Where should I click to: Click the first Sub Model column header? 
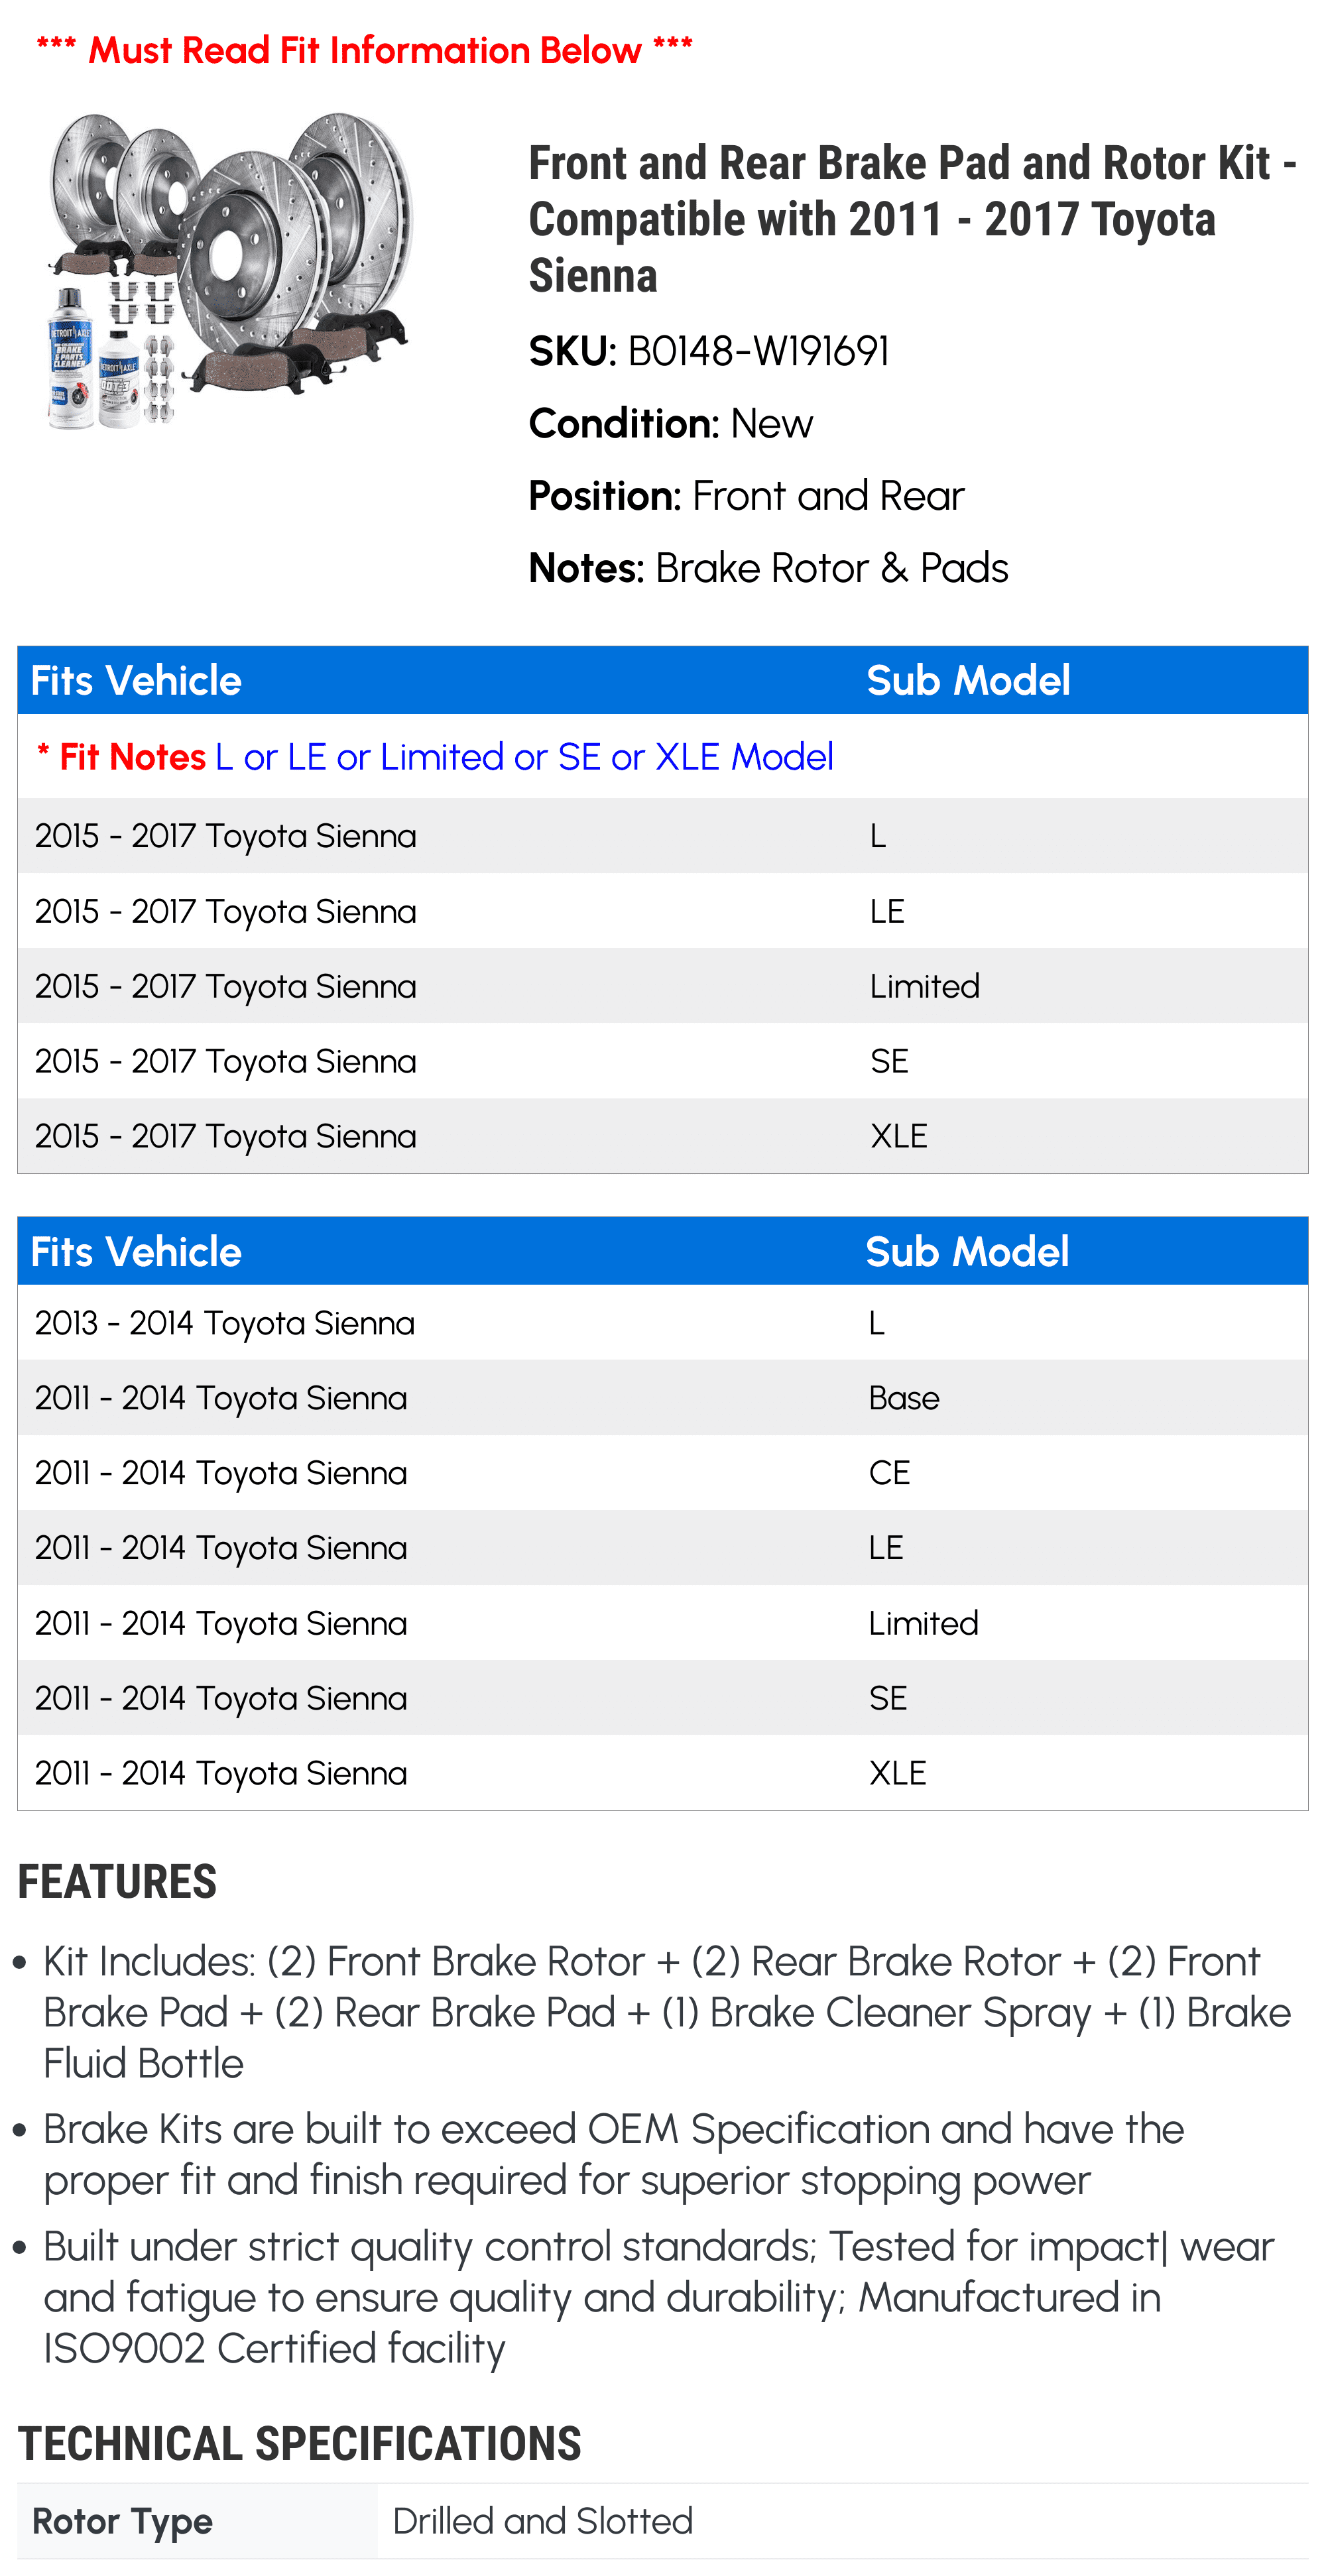pos(968,680)
